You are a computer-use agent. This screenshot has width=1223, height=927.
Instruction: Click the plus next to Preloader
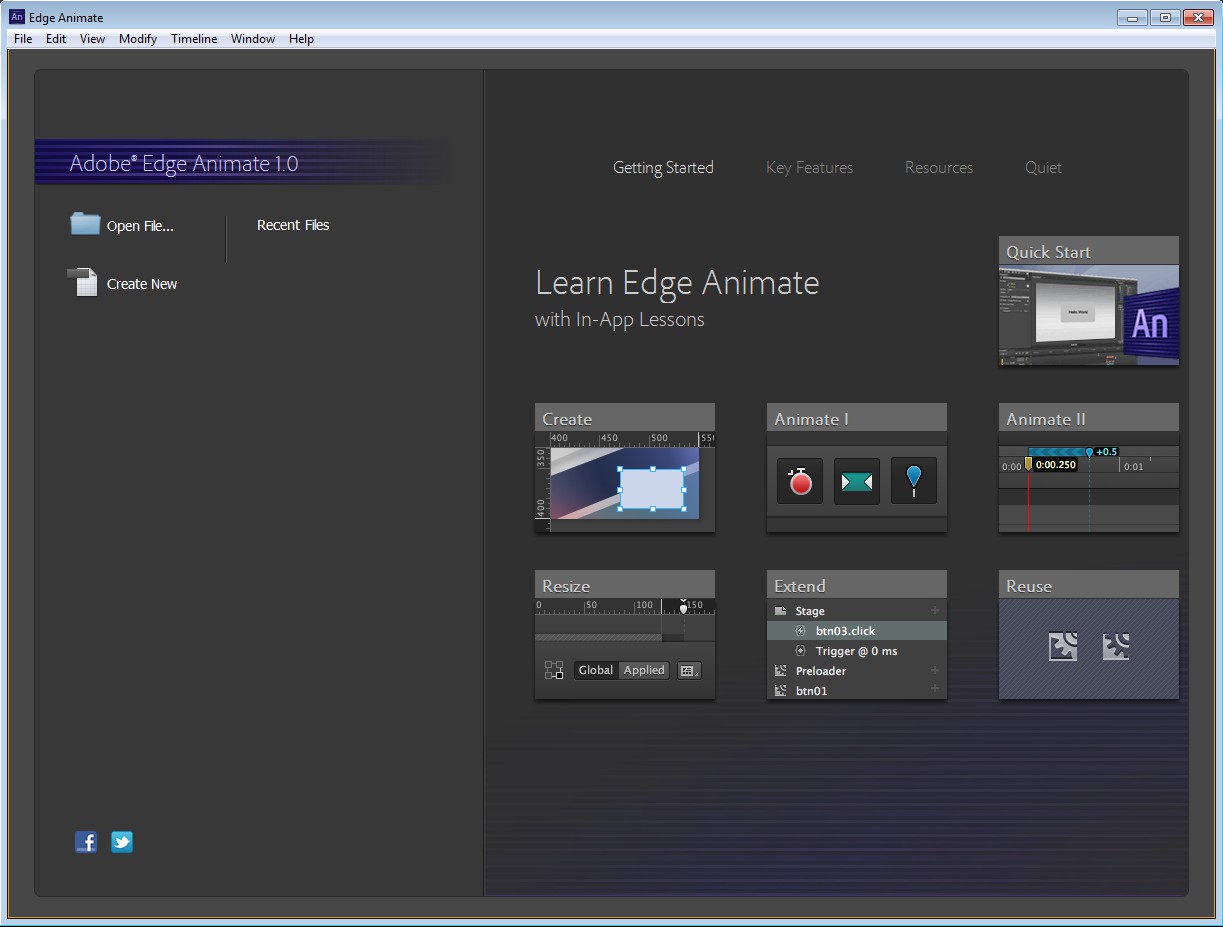(x=935, y=671)
